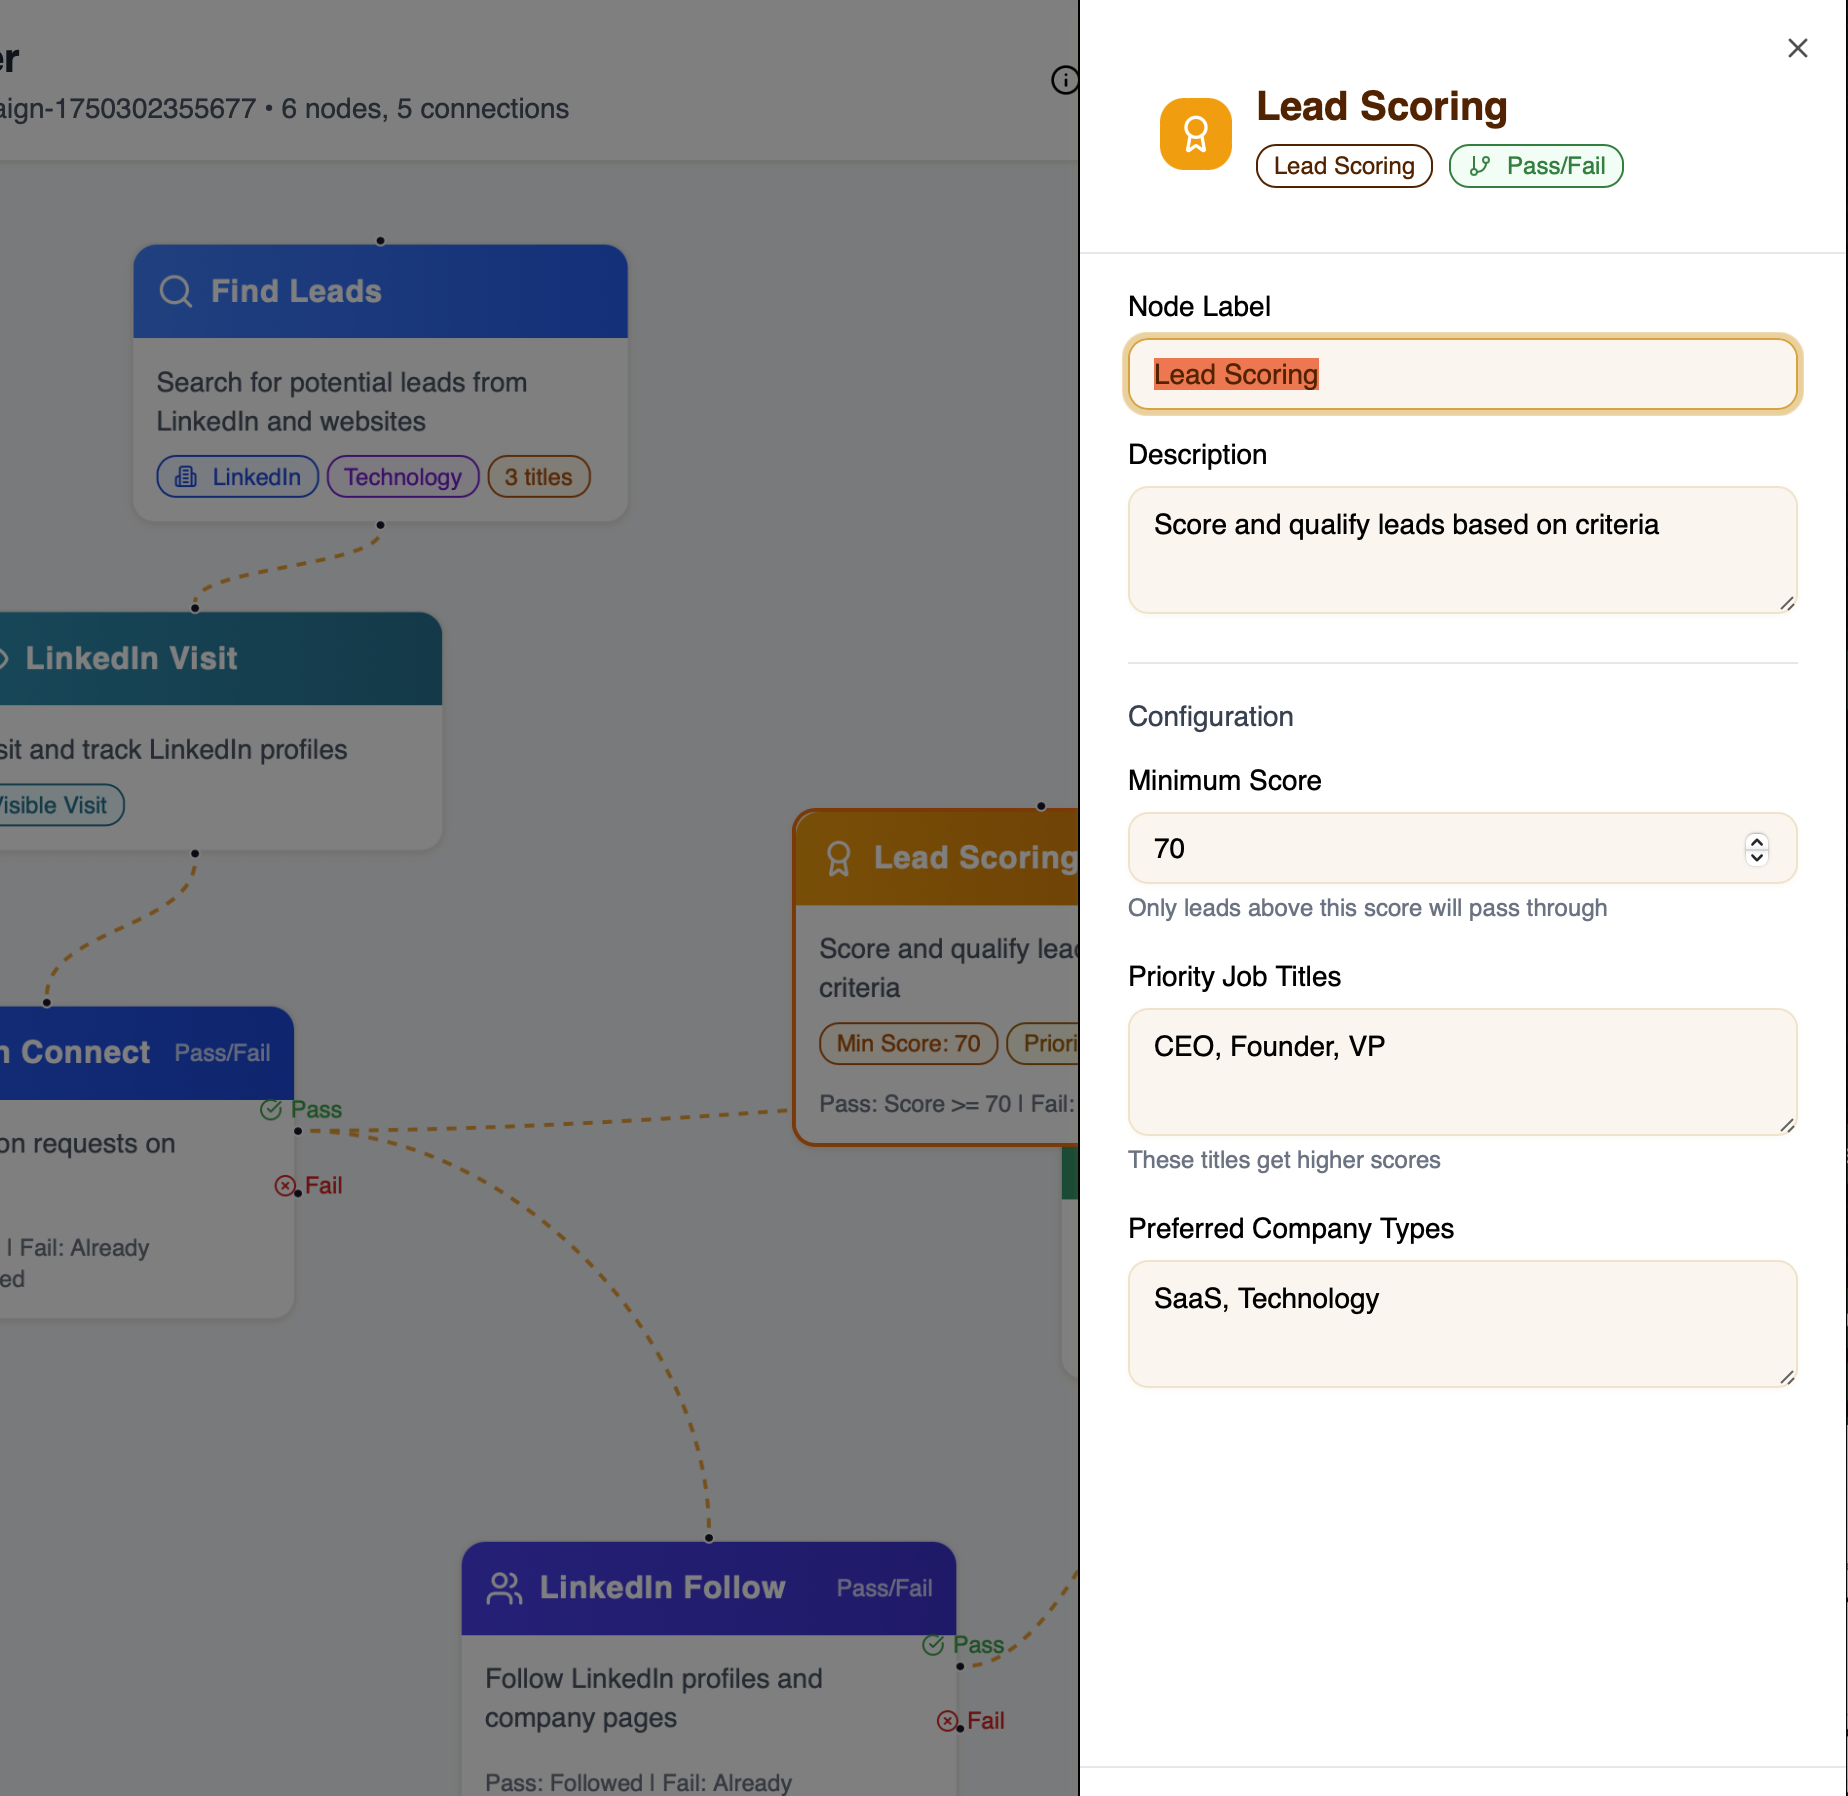Click the award badge icon on Lead Scoring node
Viewport: 1848px width, 1796px height.
point(838,858)
